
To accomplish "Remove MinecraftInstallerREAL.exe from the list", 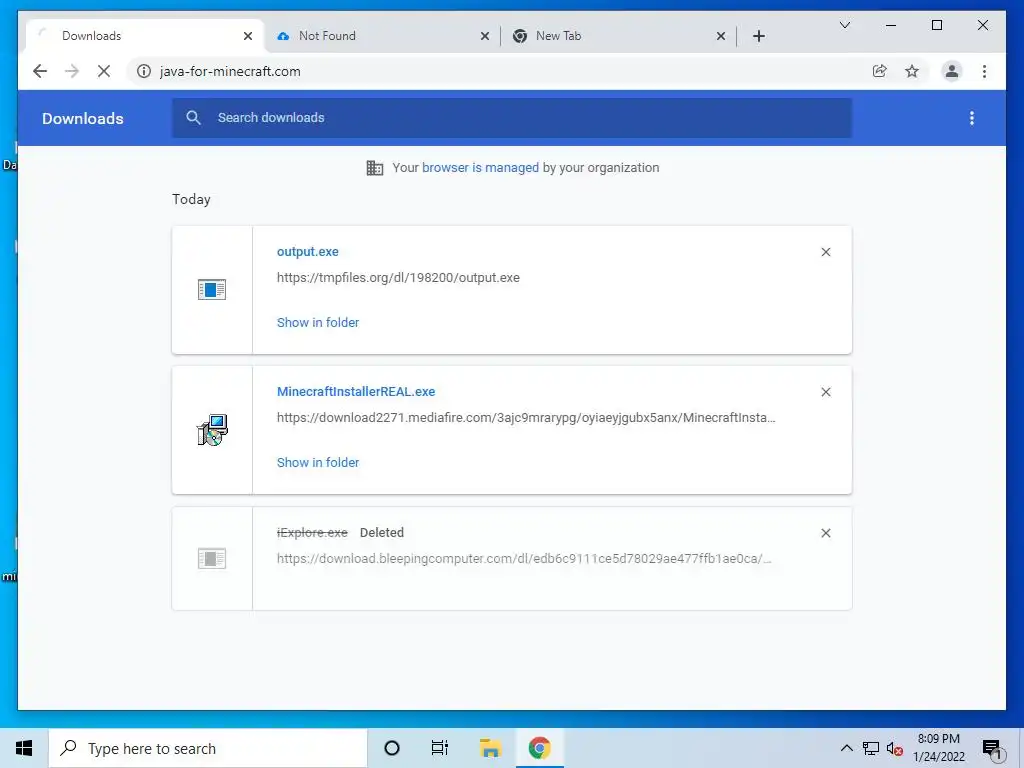I will (825, 392).
